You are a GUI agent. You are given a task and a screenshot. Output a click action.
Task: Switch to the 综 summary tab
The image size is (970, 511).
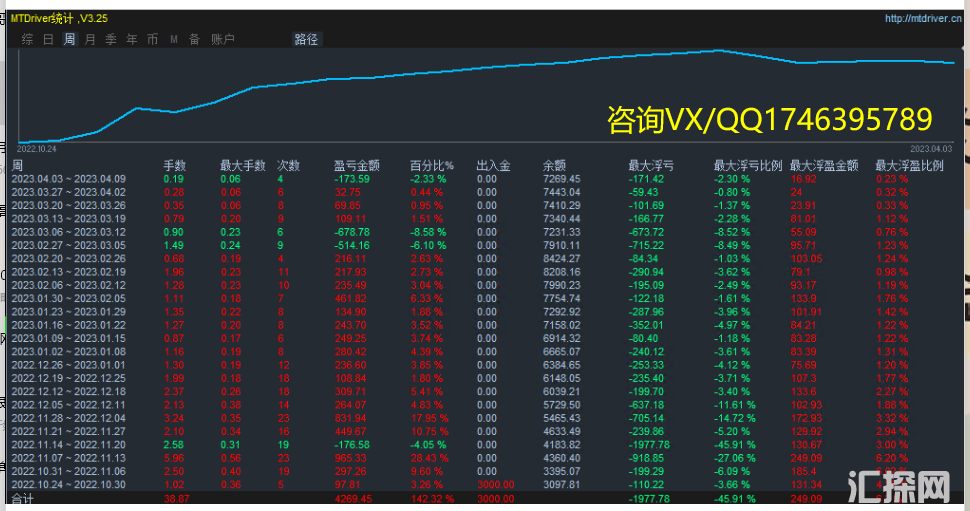tap(27, 39)
